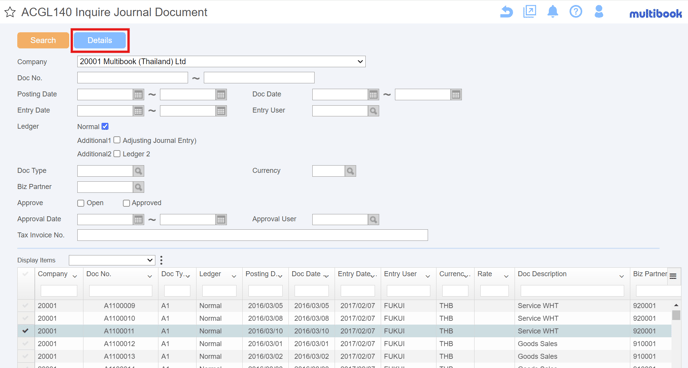Viewport: 688px width, 368px height.
Task: Open page in new window icon
Action: [x=530, y=12]
